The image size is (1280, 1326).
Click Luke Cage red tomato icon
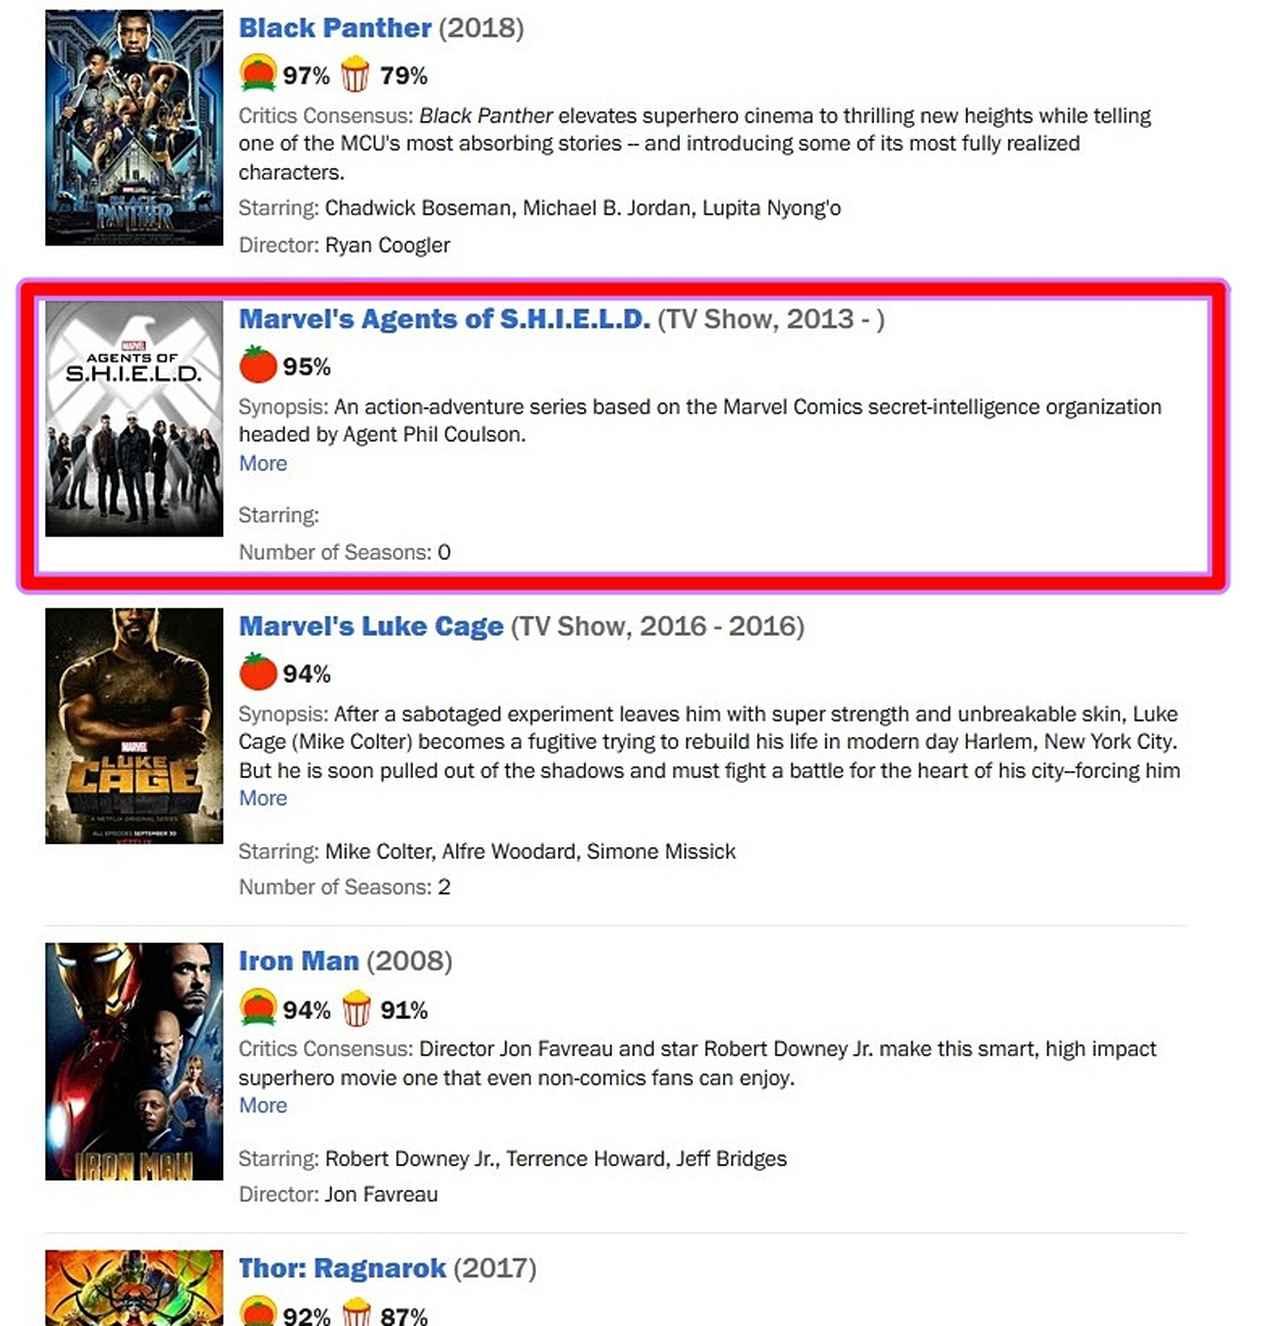pyautogui.click(x=258, y=672)
